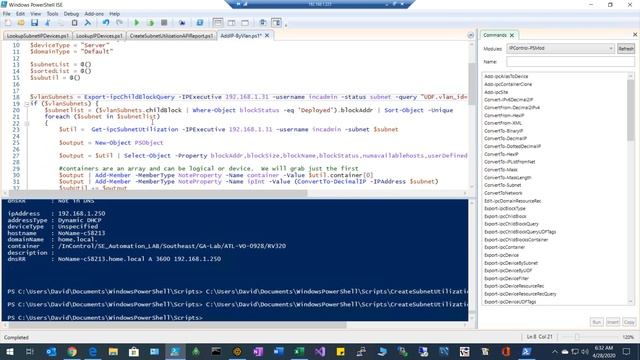This screenshot has height=360, width=640.
Task: Select Export-ipcChildBlockQuery command
Action: (x=511, y=224)
